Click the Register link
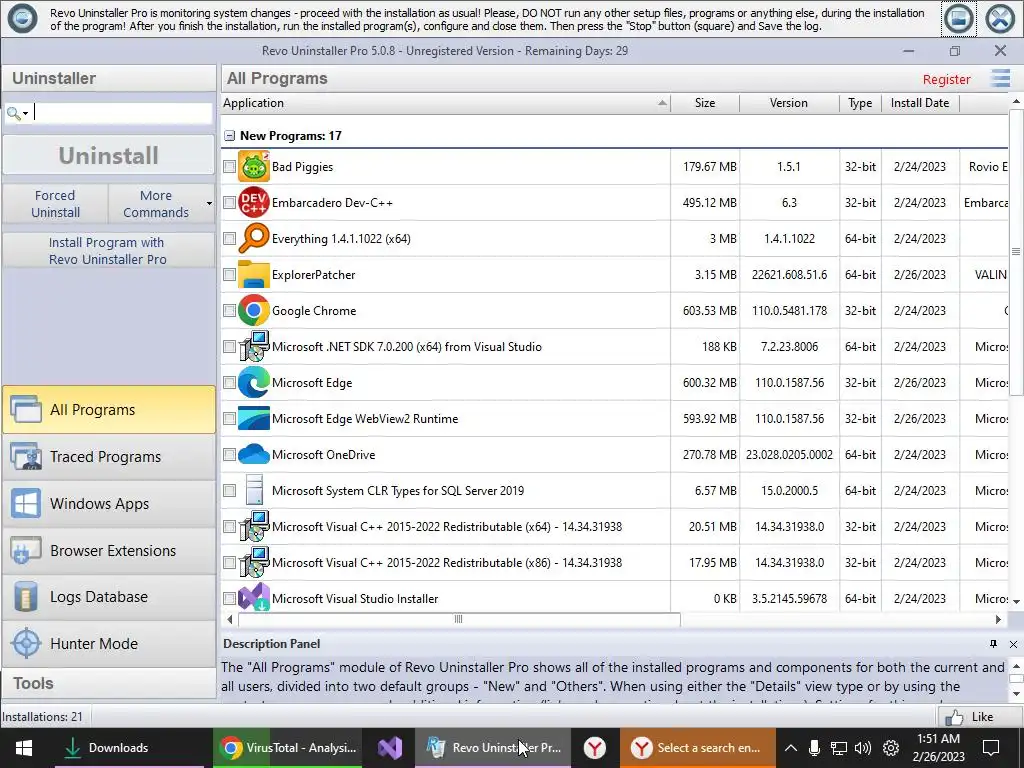The width and height of the screenshot is (1024, 768). click(x=946, y=79)
